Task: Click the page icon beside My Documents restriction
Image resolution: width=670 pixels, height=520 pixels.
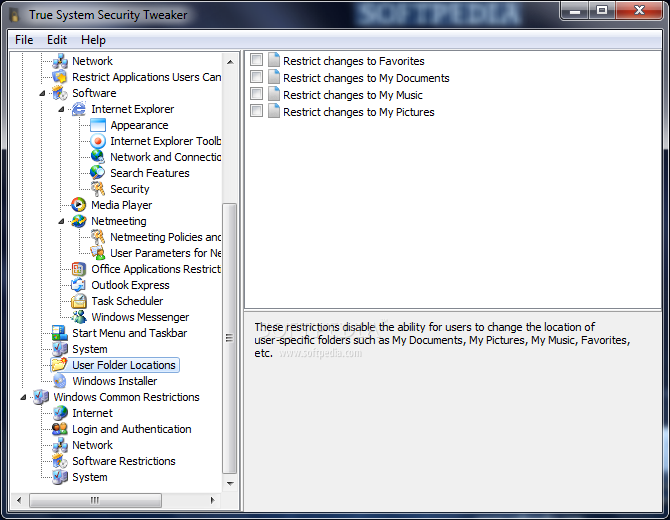Action: pos(274,77)
